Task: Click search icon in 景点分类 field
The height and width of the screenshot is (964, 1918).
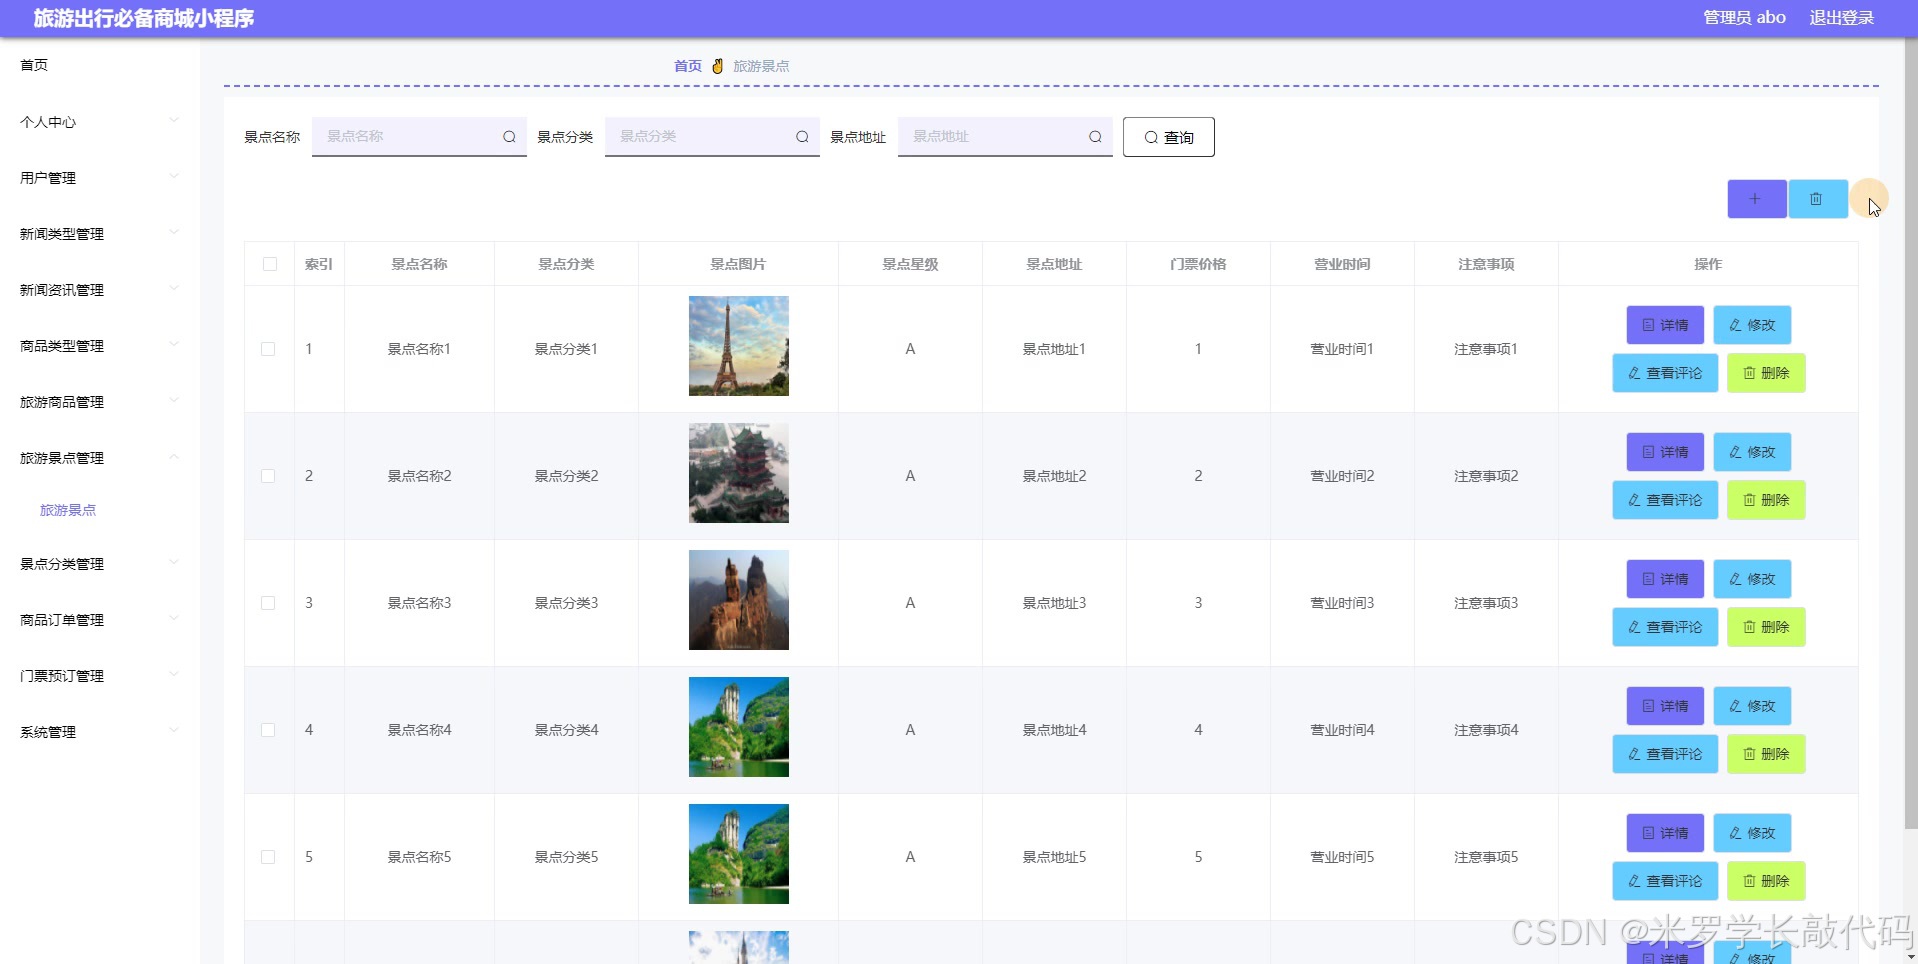Action: 802,137
